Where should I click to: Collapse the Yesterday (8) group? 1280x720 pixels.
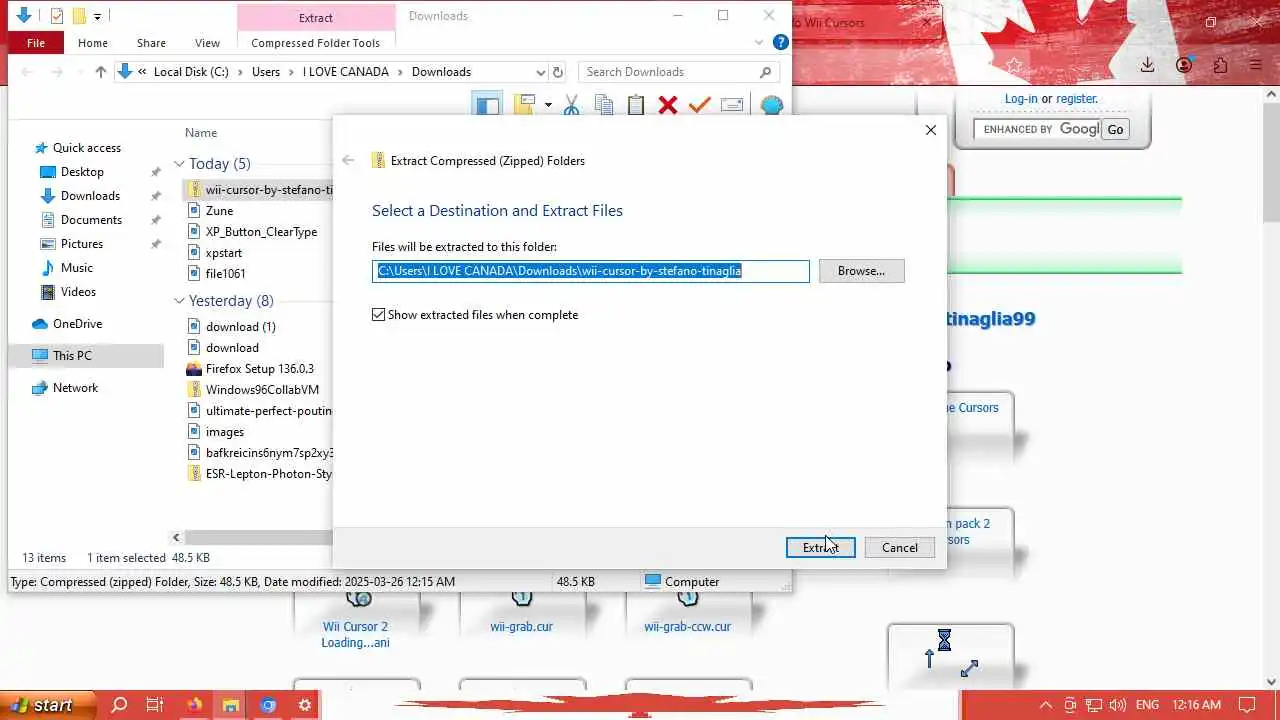click(x=179, y=301)
